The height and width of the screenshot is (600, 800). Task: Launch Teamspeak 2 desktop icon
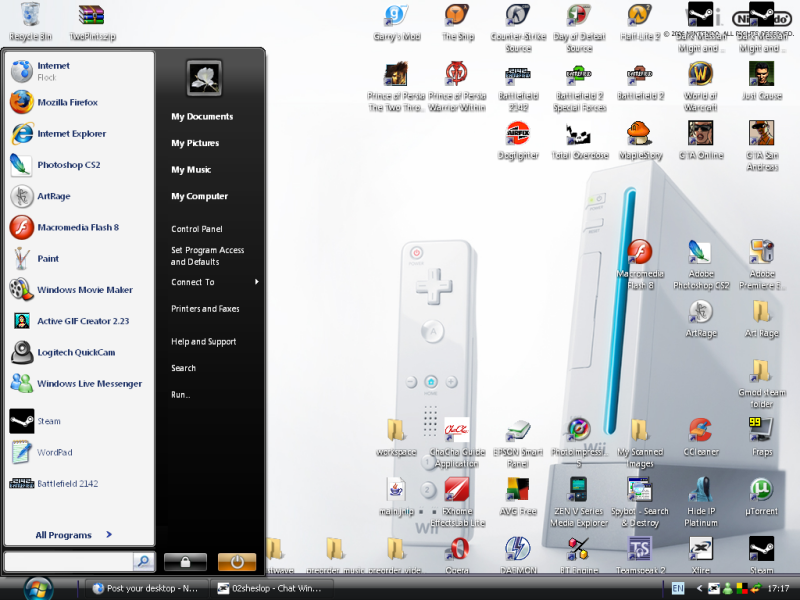pyautogui.click(x=640, y=555)
